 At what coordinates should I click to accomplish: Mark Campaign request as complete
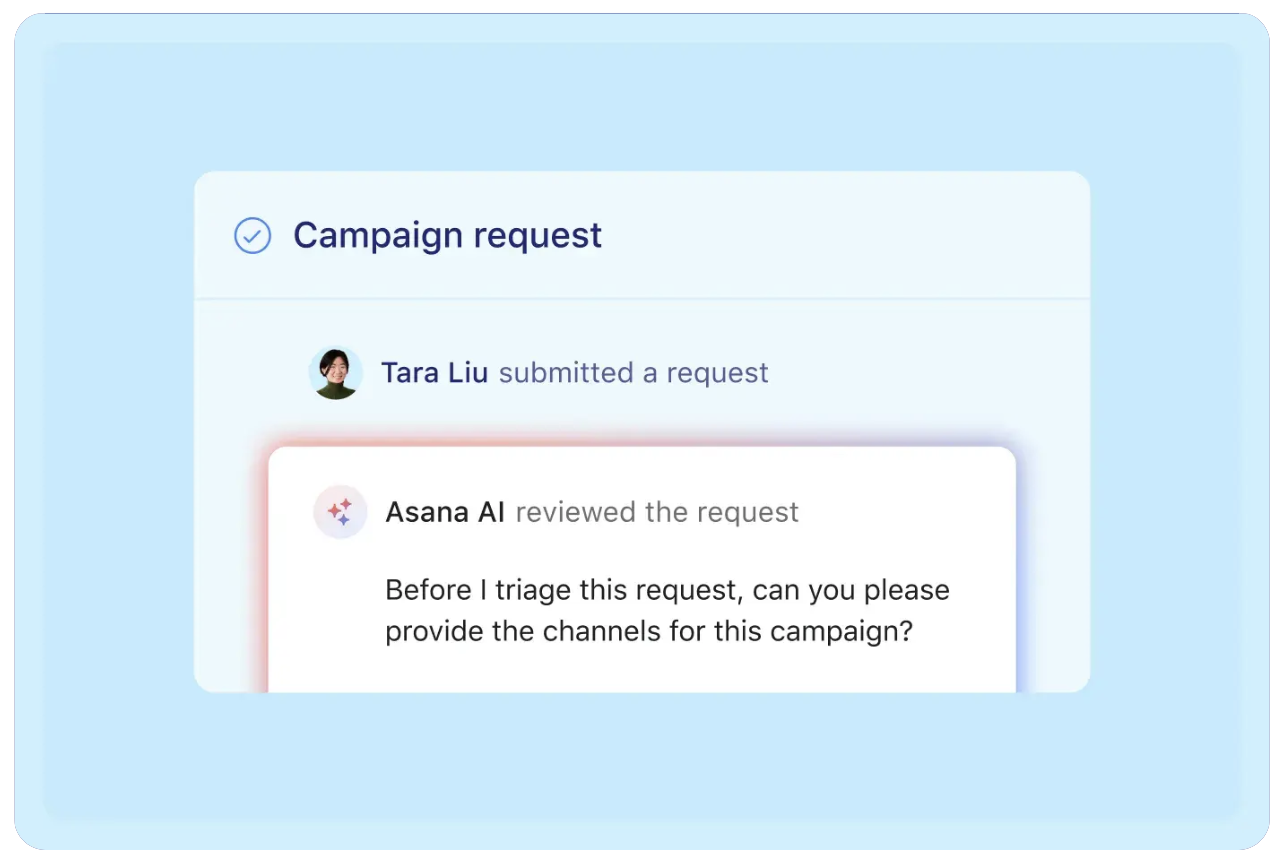coord(252,236)
